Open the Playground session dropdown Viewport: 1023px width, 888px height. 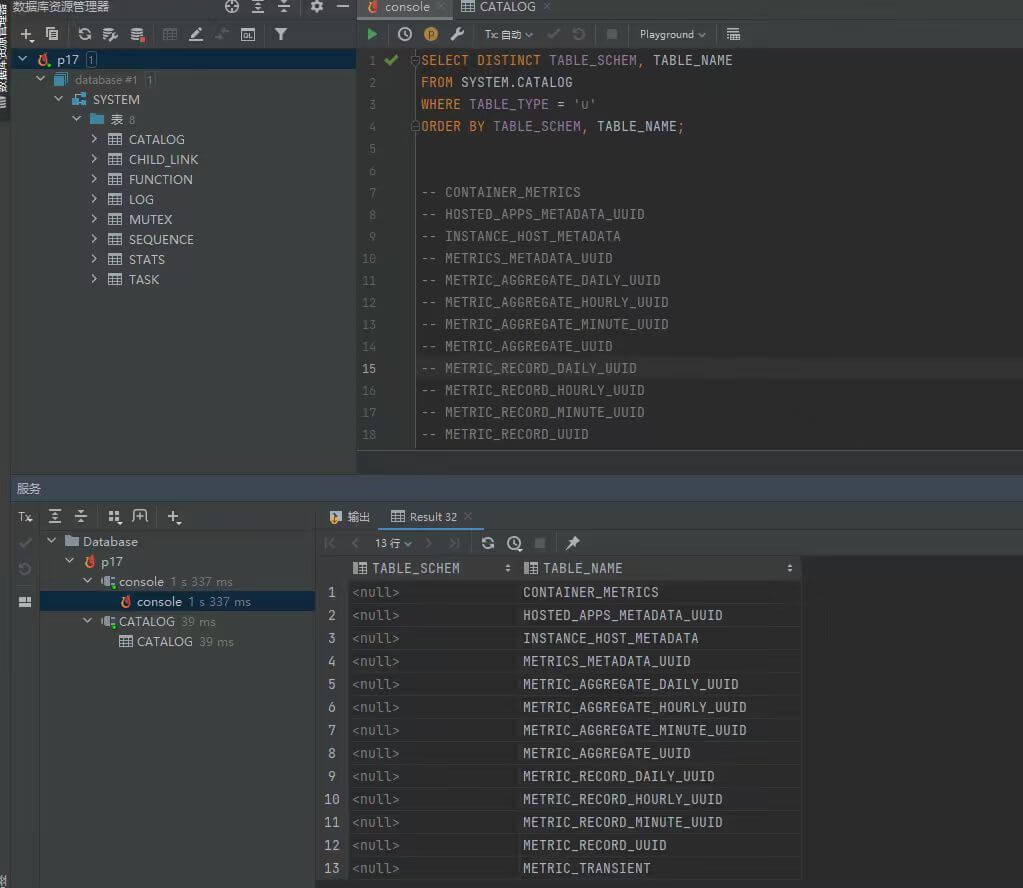pyautogui.click(x=672, y=34)
